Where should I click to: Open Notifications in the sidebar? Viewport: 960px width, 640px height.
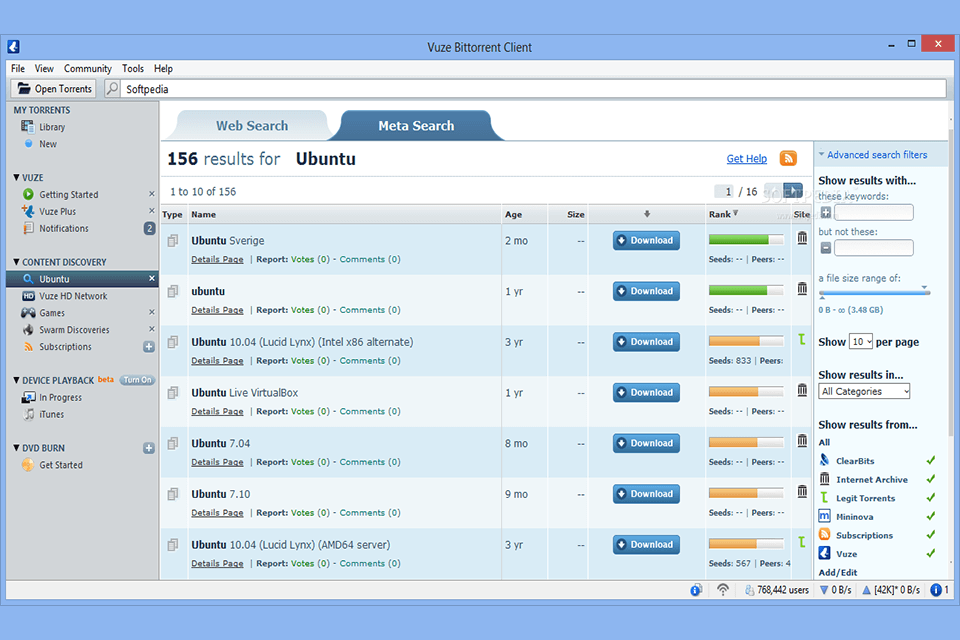point(64,228)
